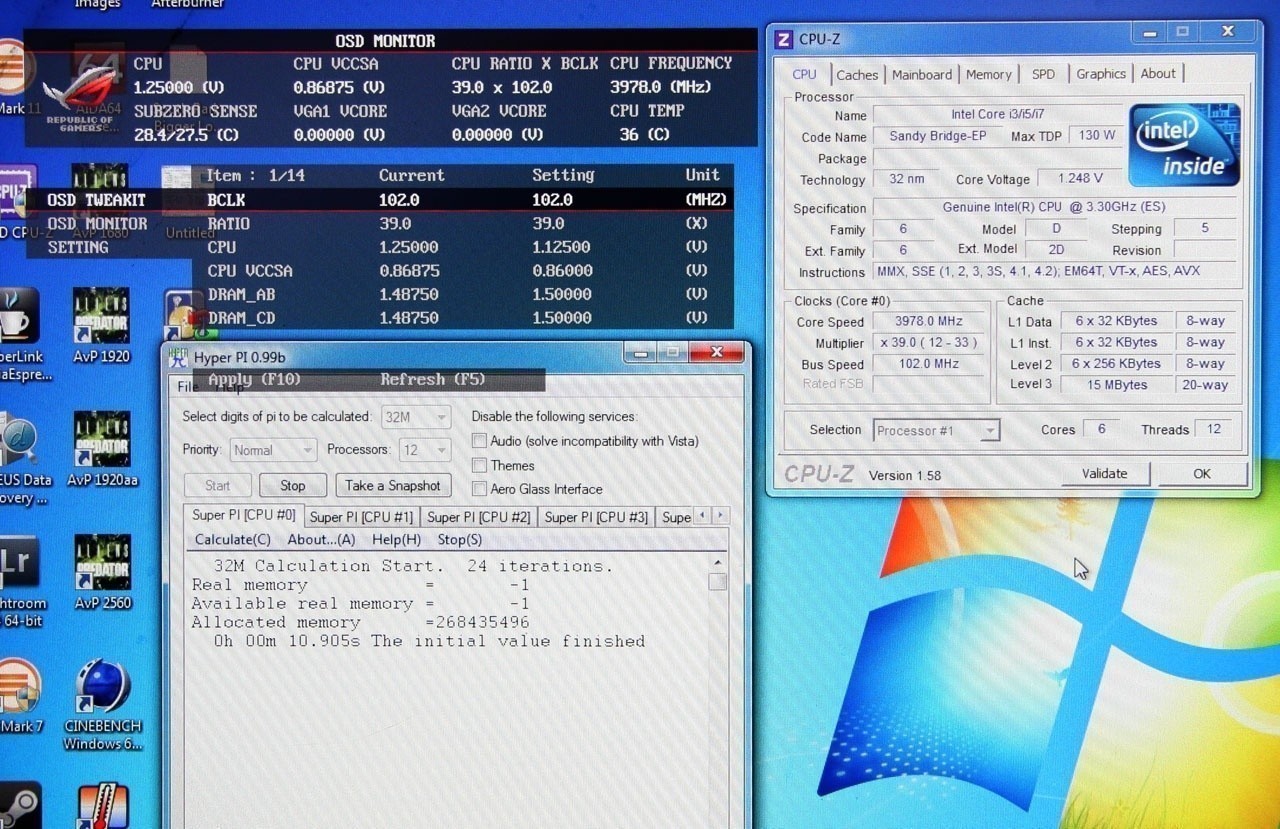
Task: Click the Stop button in Hyper PI
Action: click(x=293, y=485)
